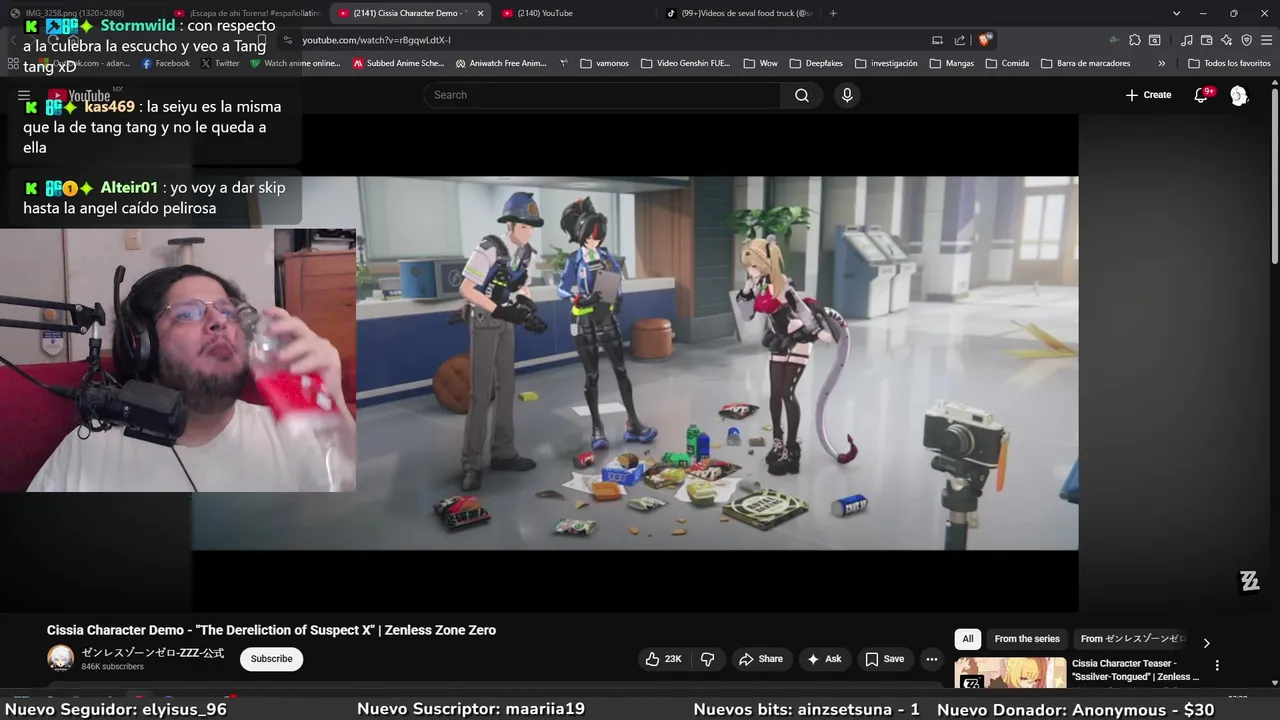
Task: Start voice search with the microphone icon
Action: click(x=847, y=95)
